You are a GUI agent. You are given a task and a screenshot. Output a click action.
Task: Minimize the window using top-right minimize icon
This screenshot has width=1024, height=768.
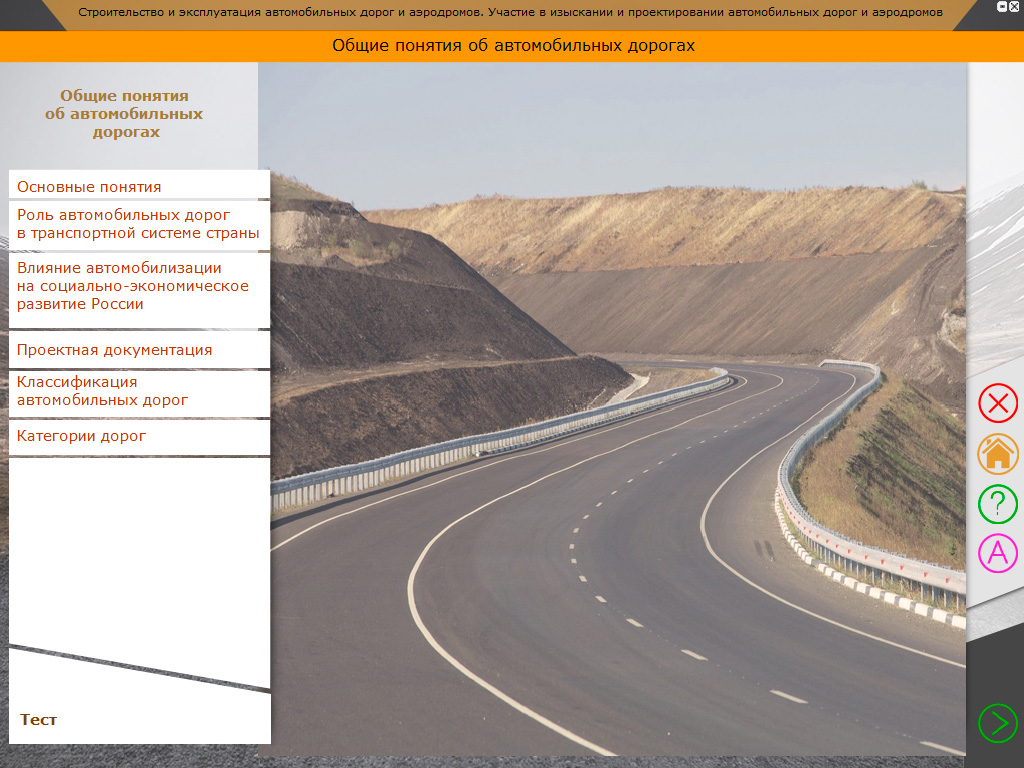[1002, 6]
